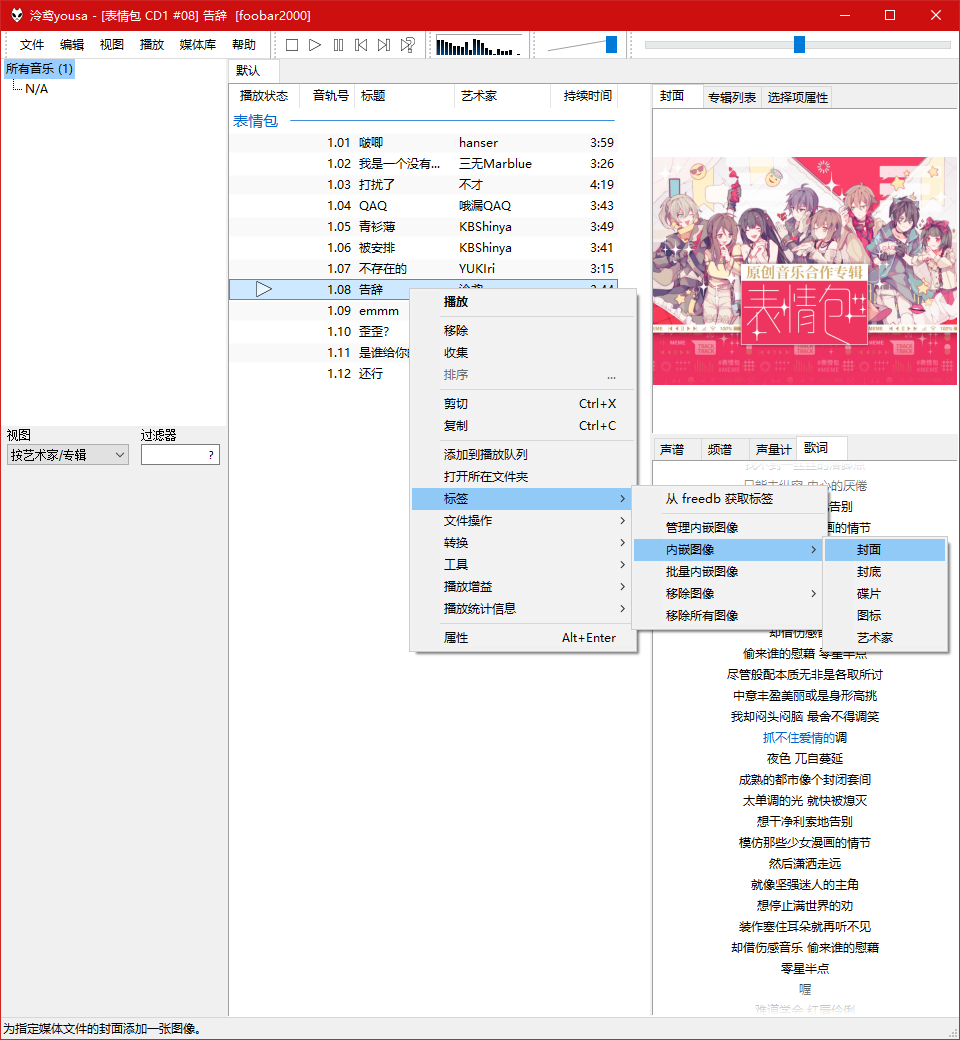Viewport: 960px width, 1040px height.
Task: Switch to the 频谱 tab
Action: [719, 450]
